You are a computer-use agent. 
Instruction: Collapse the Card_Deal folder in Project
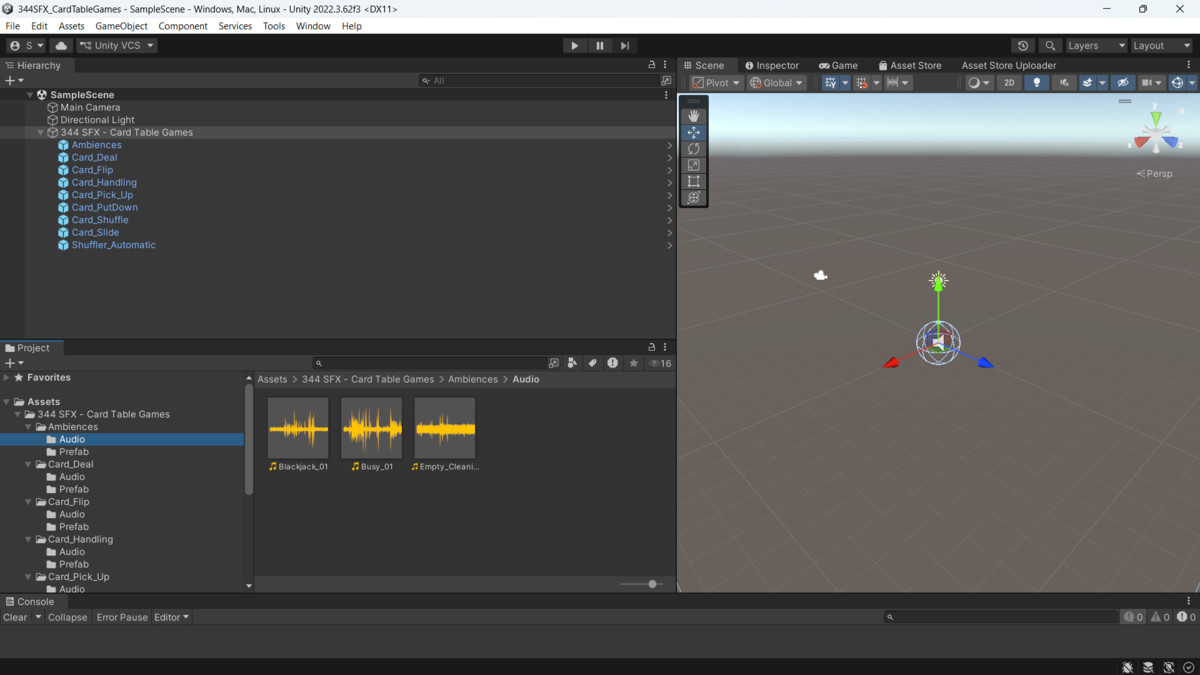[28, 464]
